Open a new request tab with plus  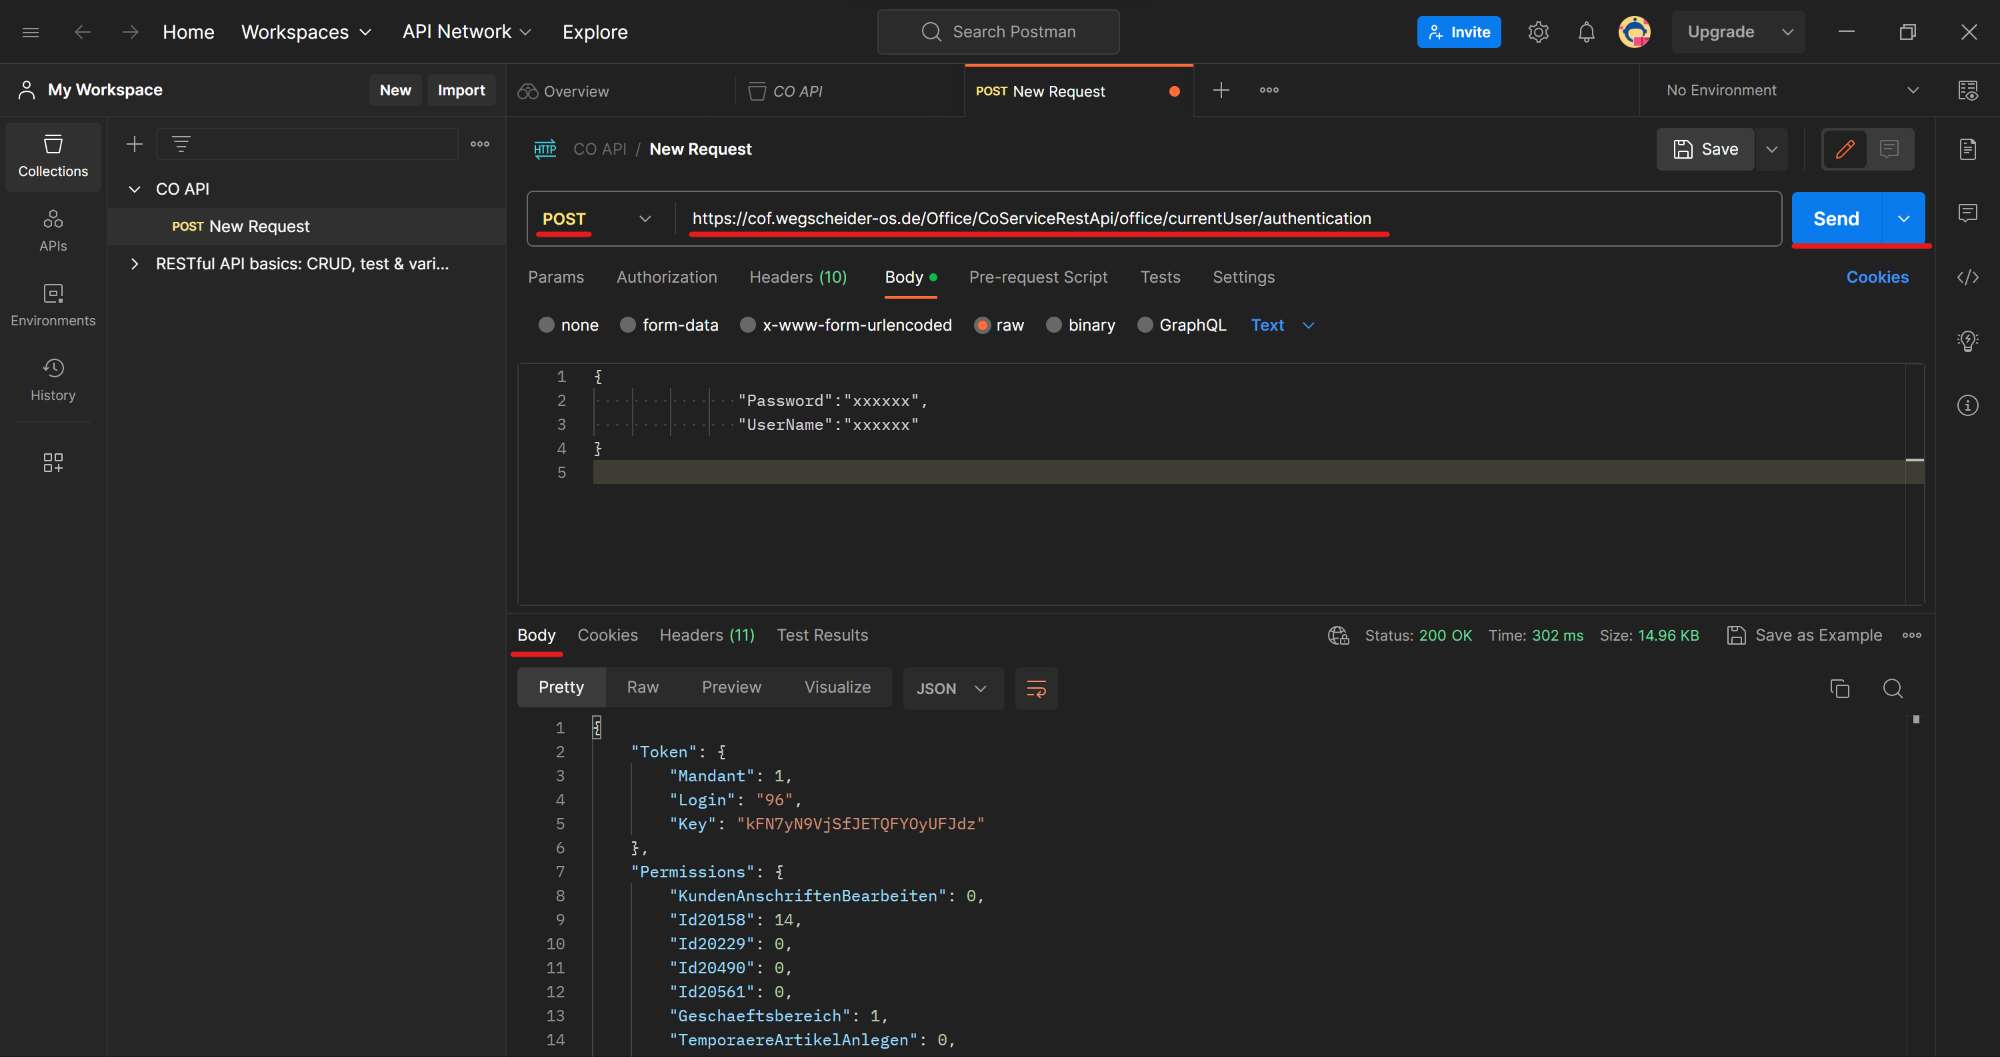pyautogui.click(x=1221, y=90)
